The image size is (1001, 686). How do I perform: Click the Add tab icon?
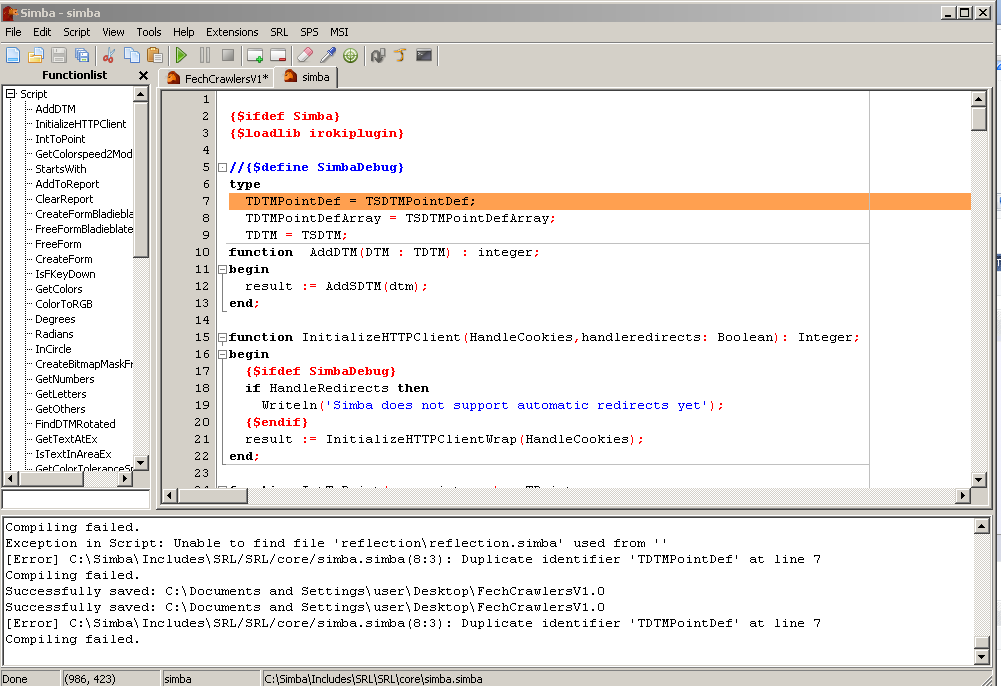pos(255,55)
